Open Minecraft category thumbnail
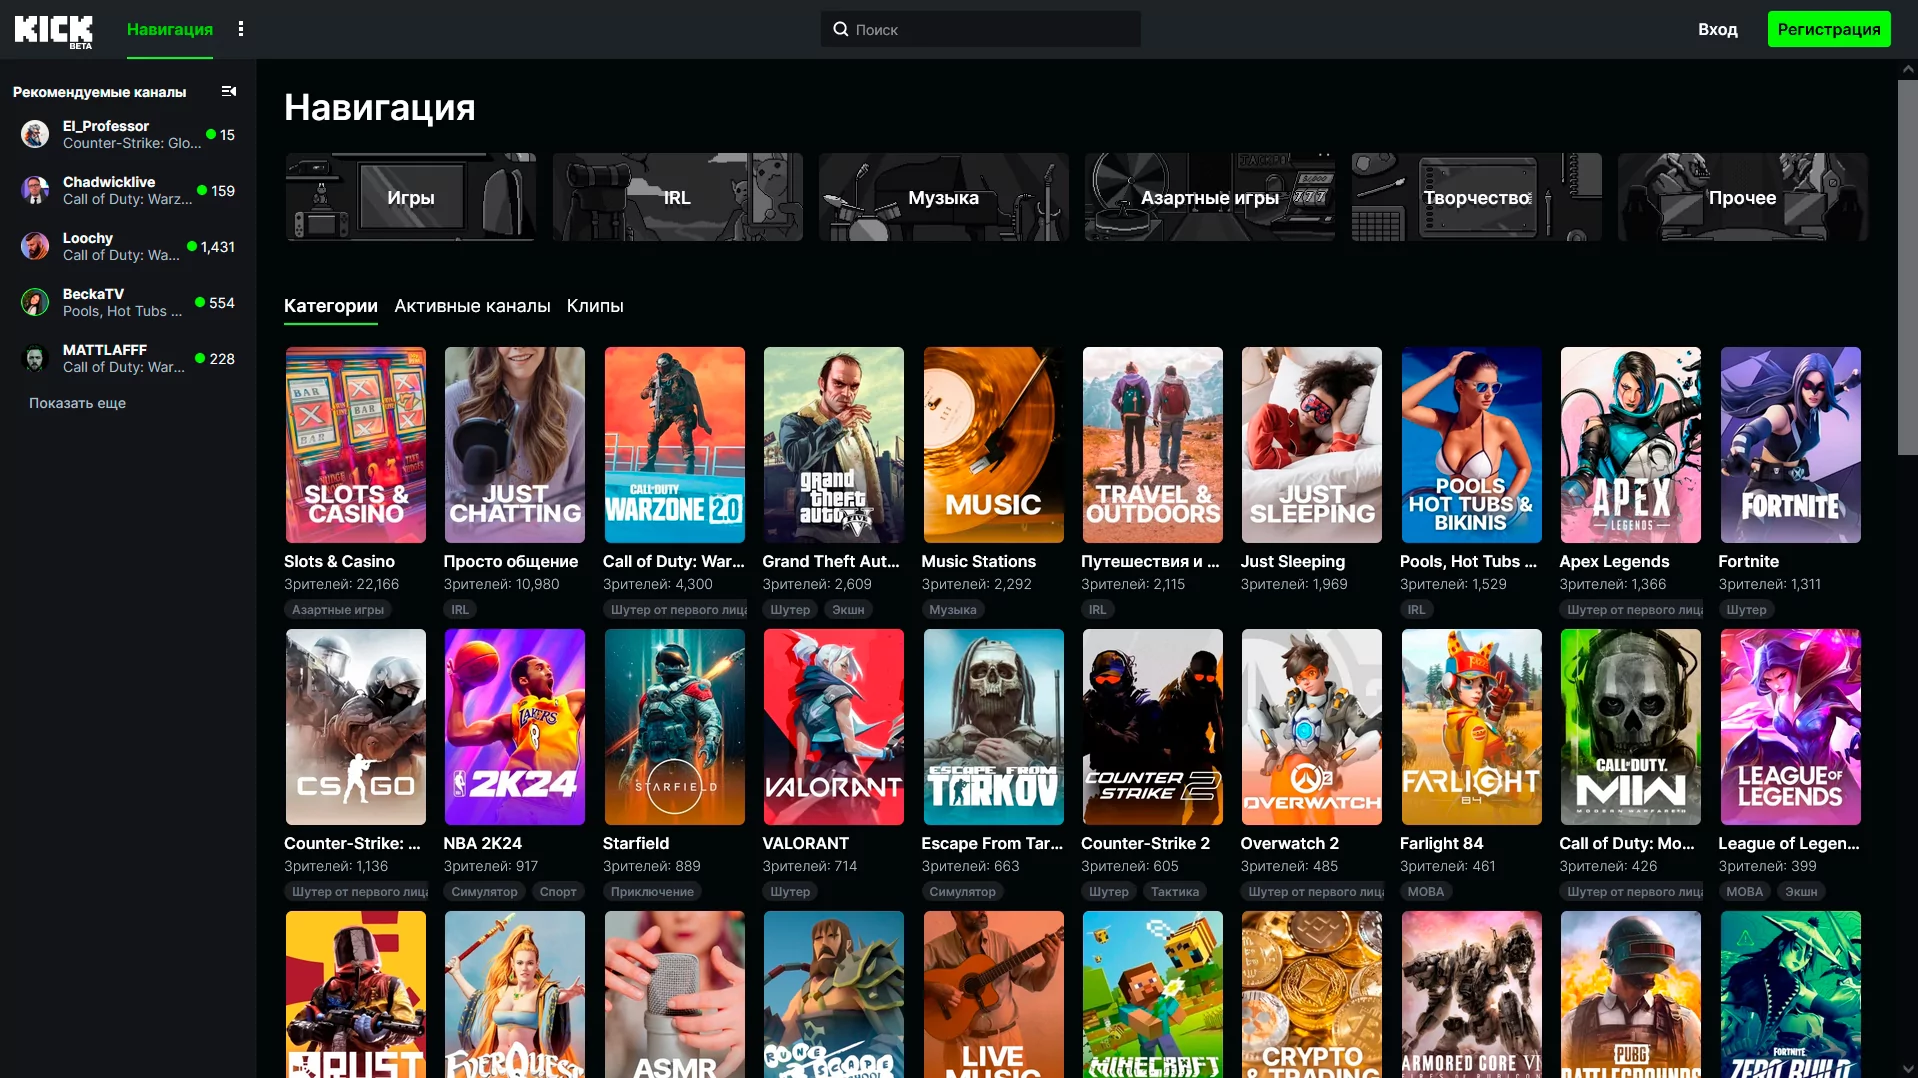The width and height of the screenshot is (1918, 1078). 1153,994
